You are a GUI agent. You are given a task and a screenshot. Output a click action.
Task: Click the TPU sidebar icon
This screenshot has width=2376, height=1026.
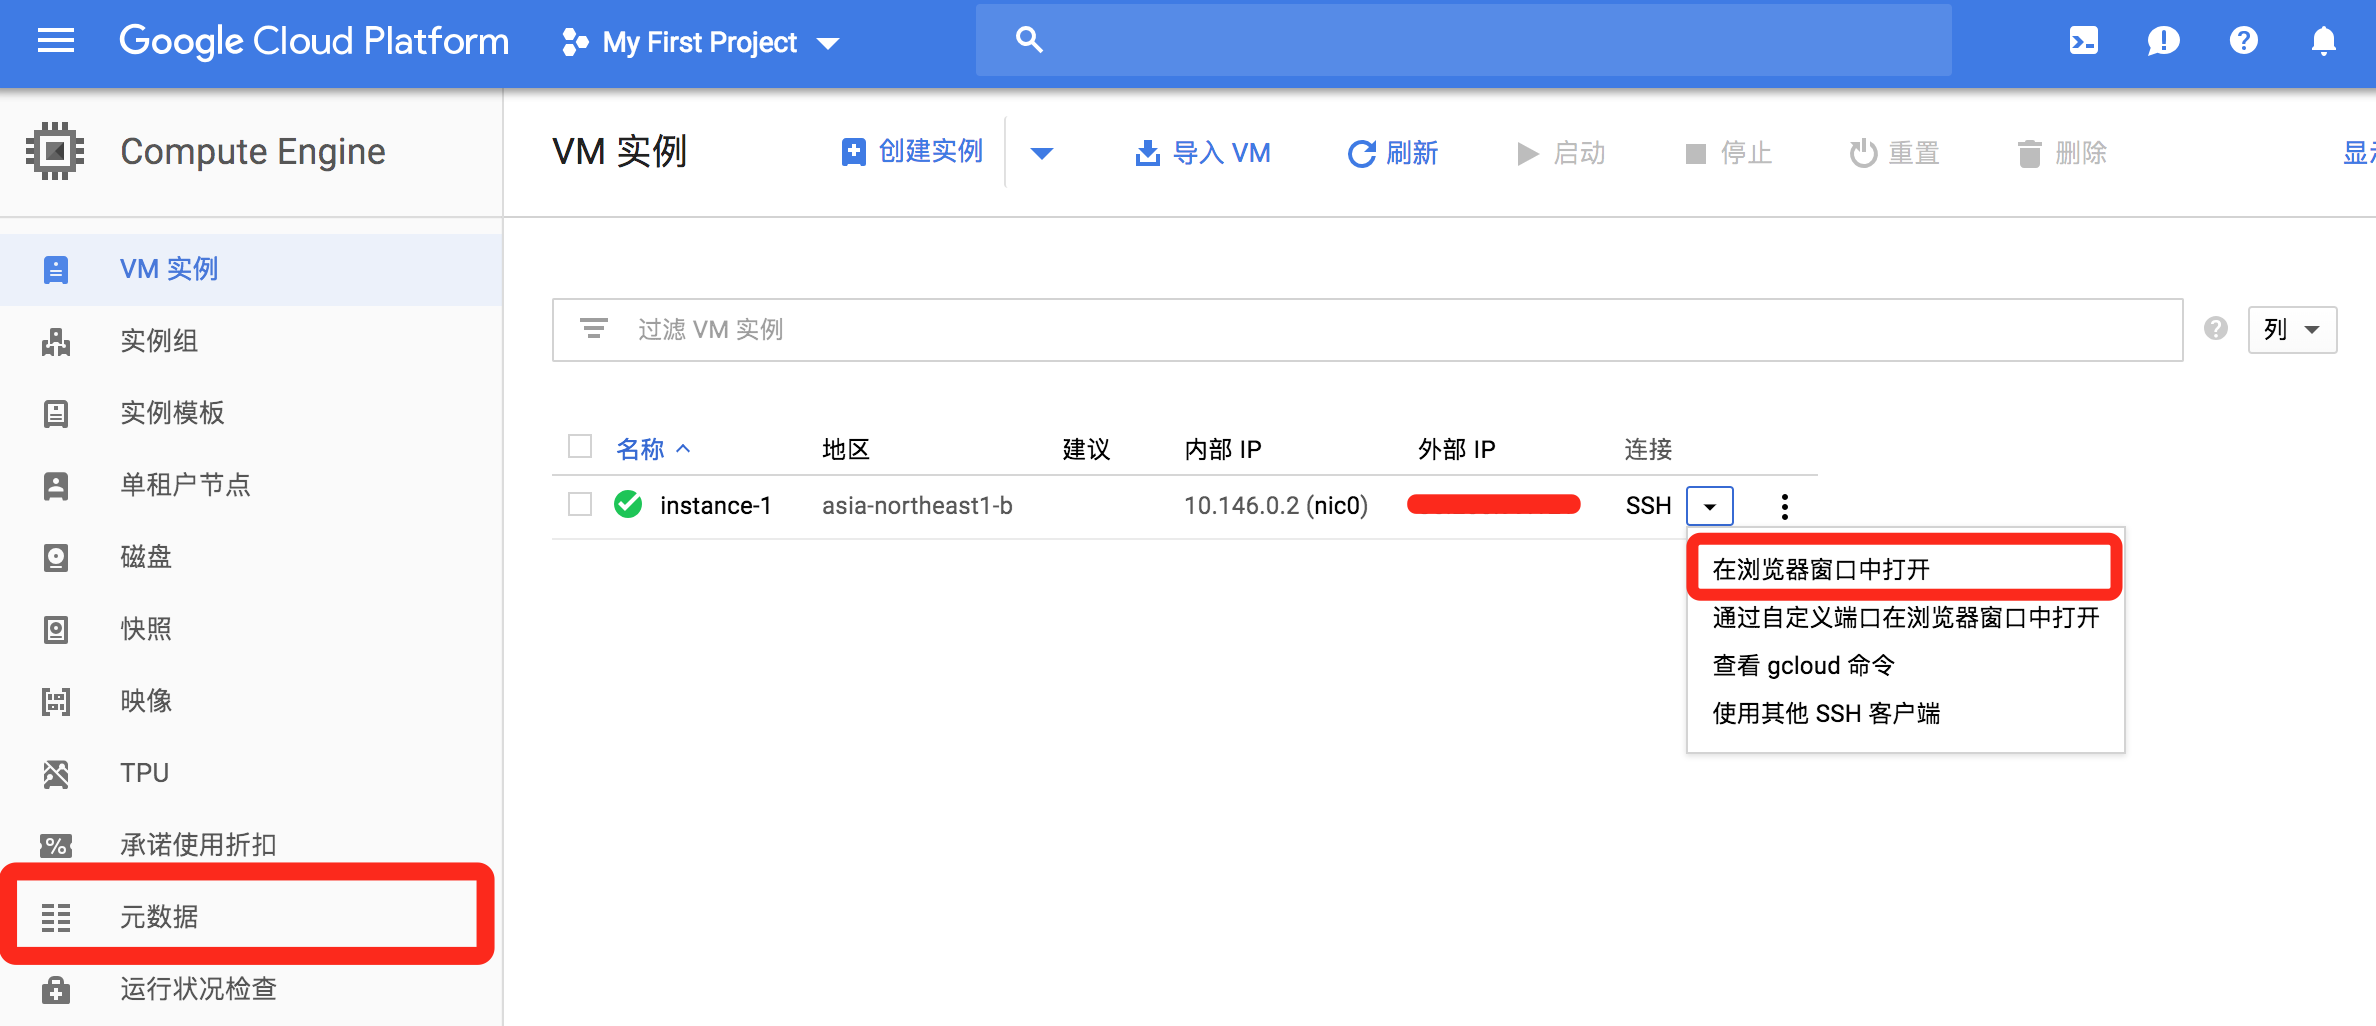coord(56,773)
